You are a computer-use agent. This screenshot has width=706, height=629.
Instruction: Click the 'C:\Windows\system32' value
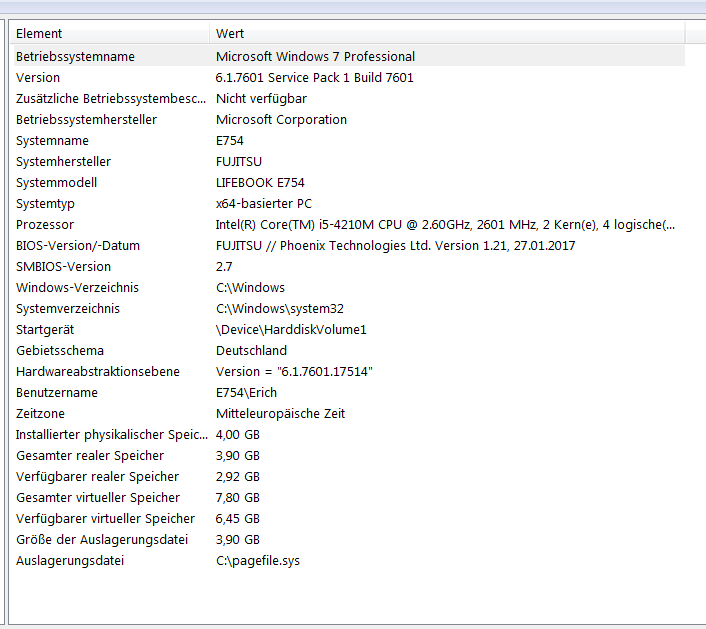coord(280,309)
